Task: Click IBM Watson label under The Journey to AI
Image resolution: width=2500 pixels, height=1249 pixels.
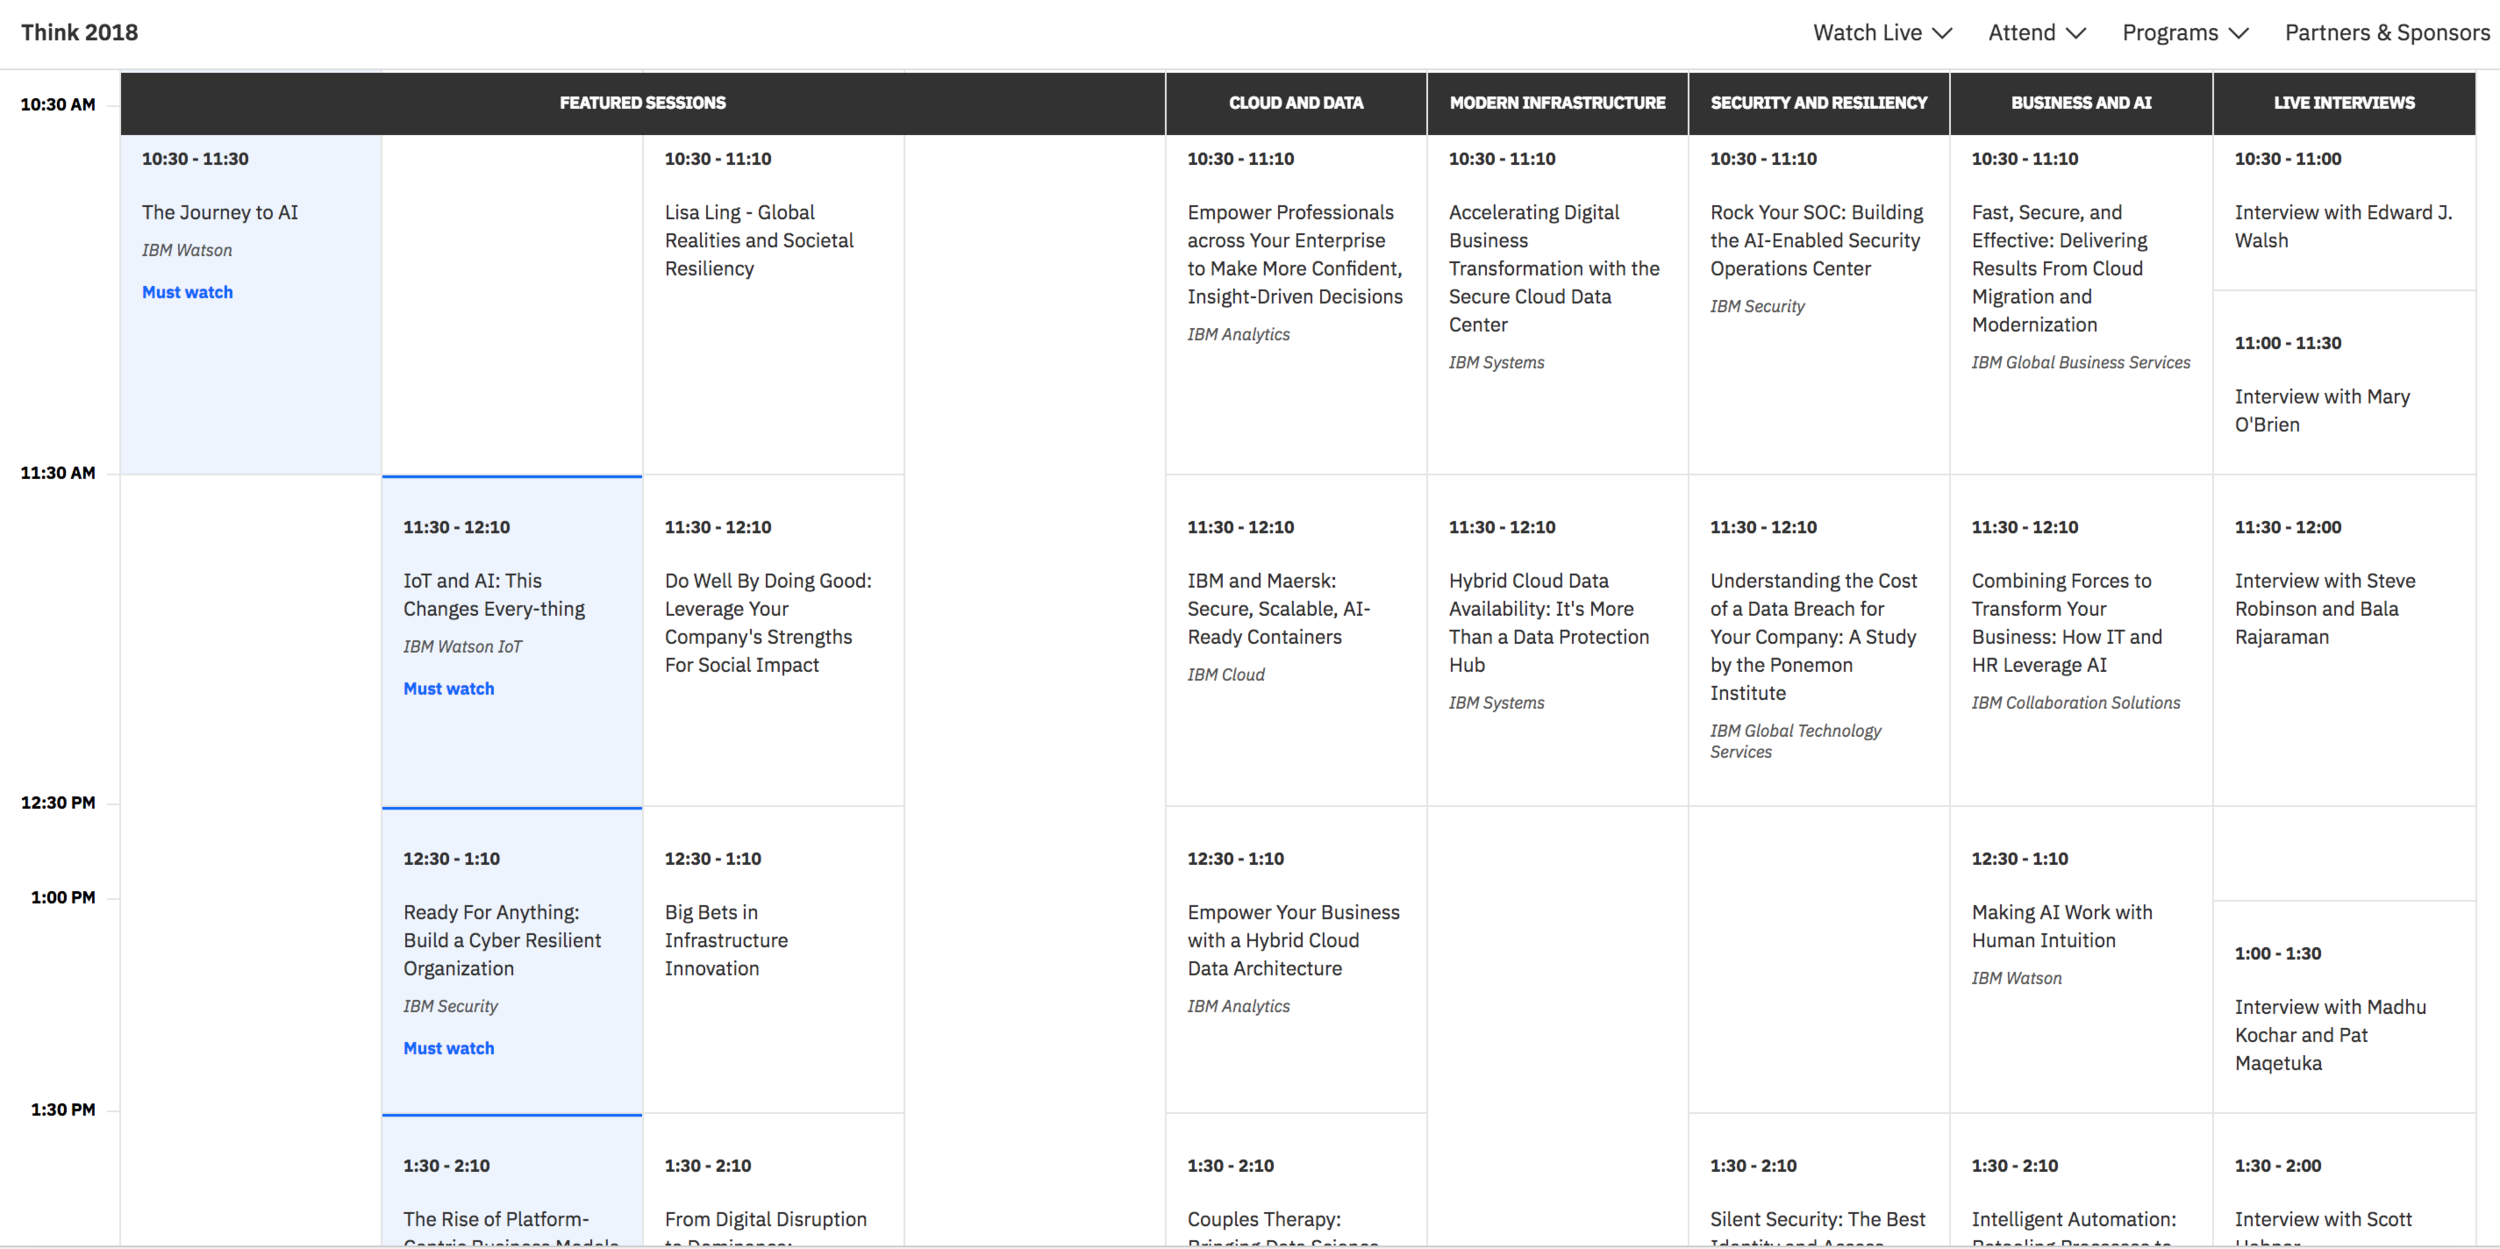Action: click(x=187, y=250)
